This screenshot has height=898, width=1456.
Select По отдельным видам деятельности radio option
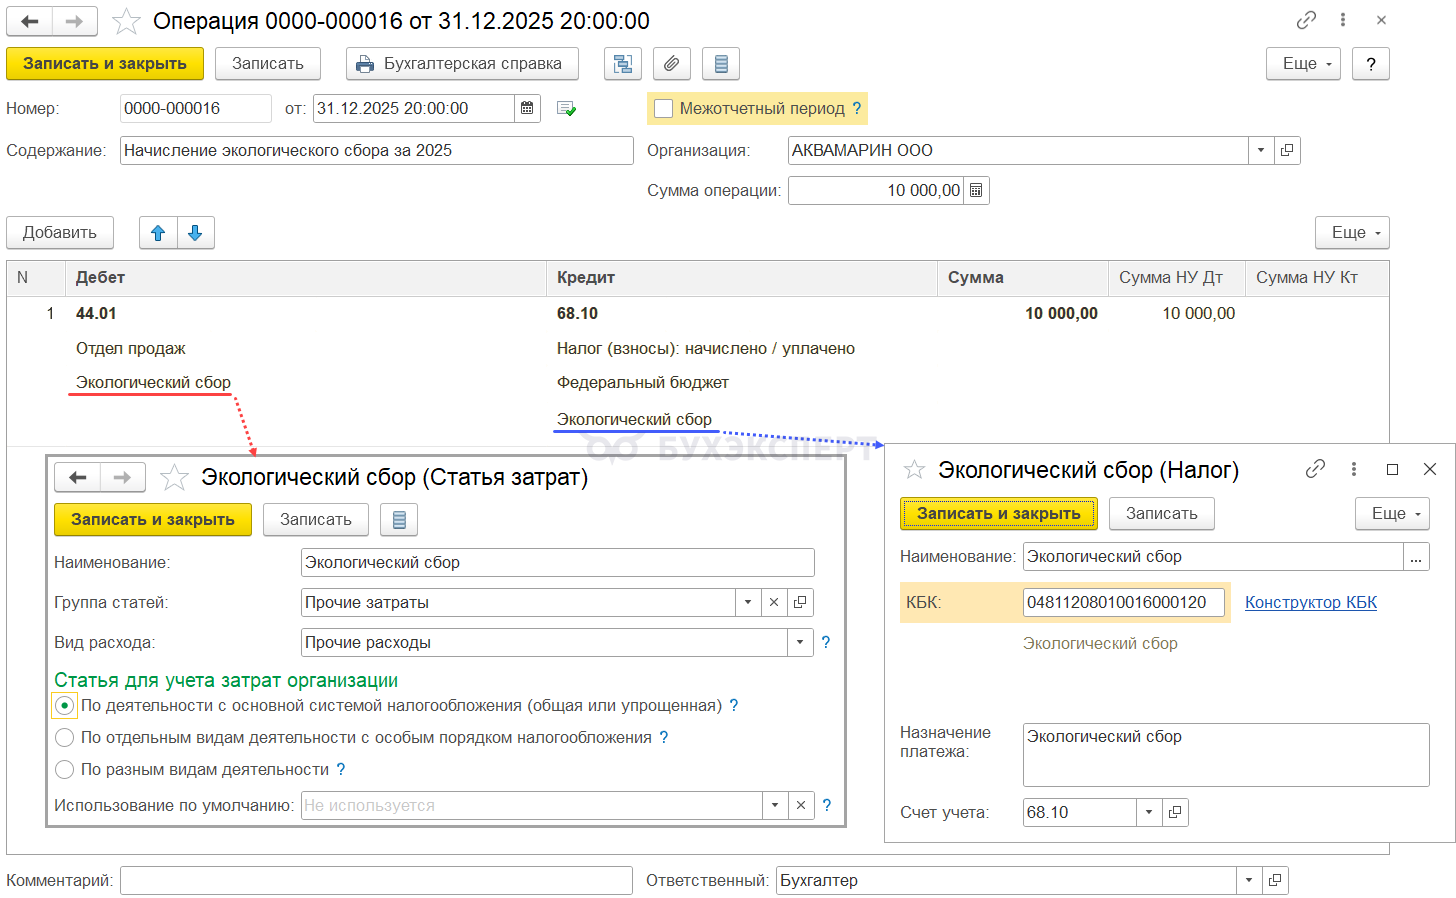(x=65, y=738)
